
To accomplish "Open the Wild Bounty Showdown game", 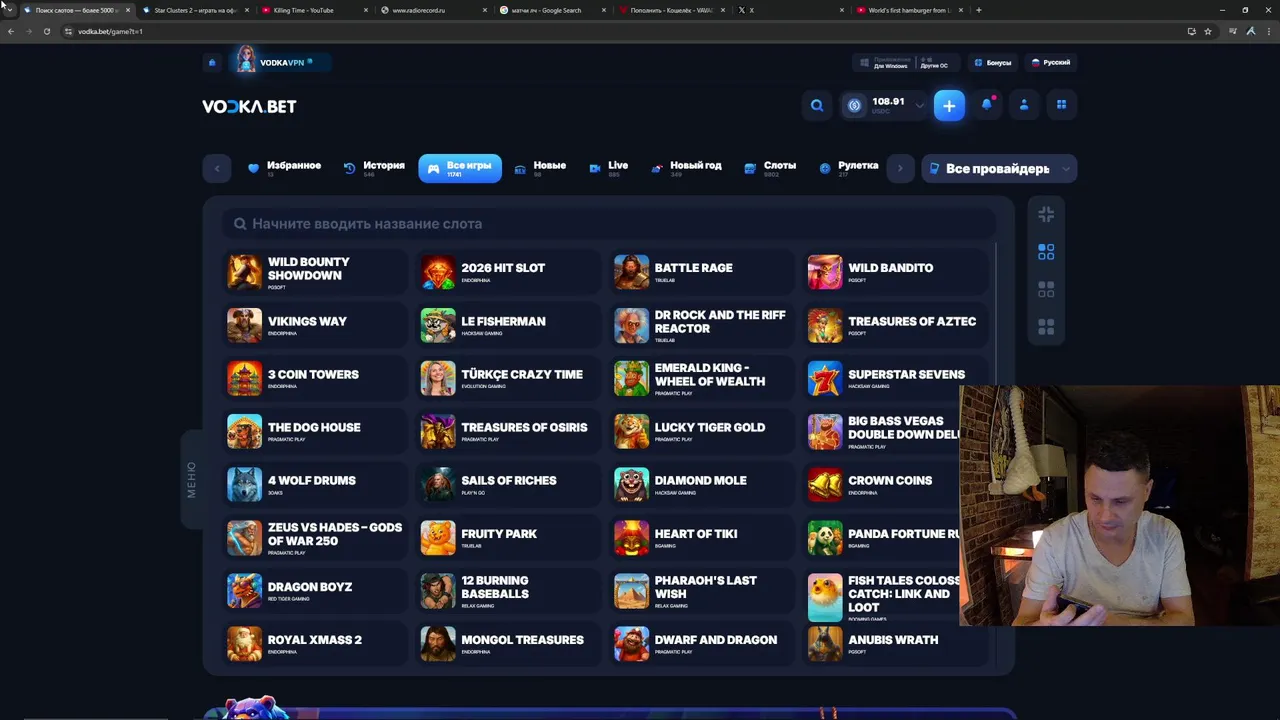I will coord(313,272).
